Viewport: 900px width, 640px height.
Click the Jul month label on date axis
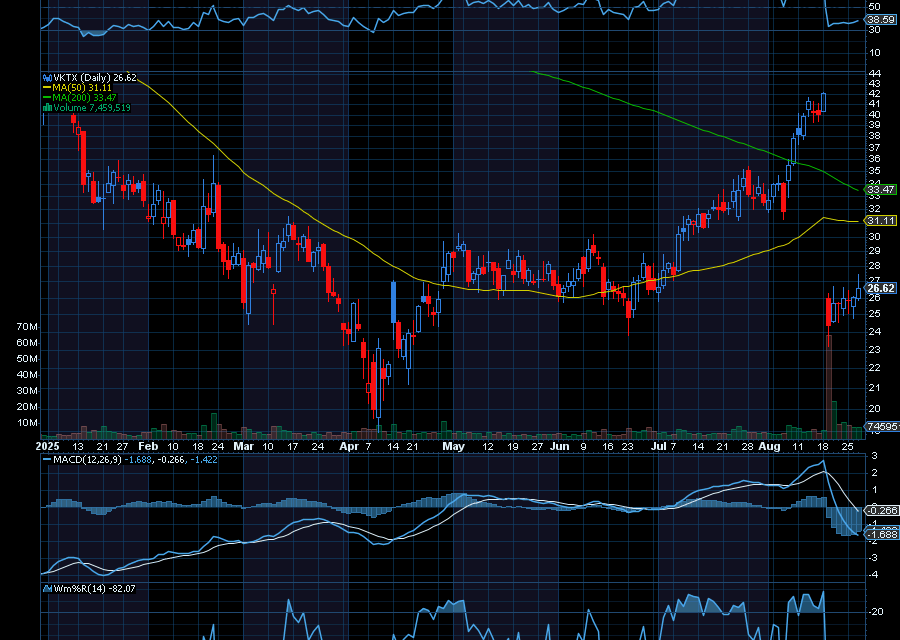[x=660, y=447]
